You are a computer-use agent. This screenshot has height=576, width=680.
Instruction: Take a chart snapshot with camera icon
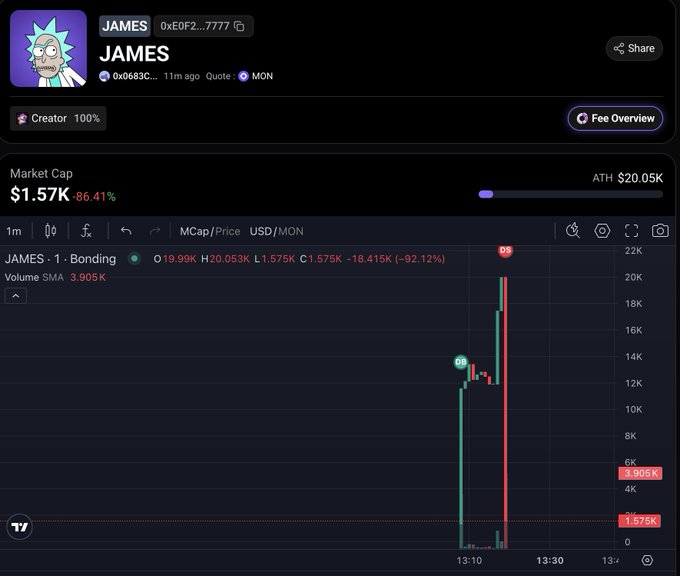click(x=660, y=230)
